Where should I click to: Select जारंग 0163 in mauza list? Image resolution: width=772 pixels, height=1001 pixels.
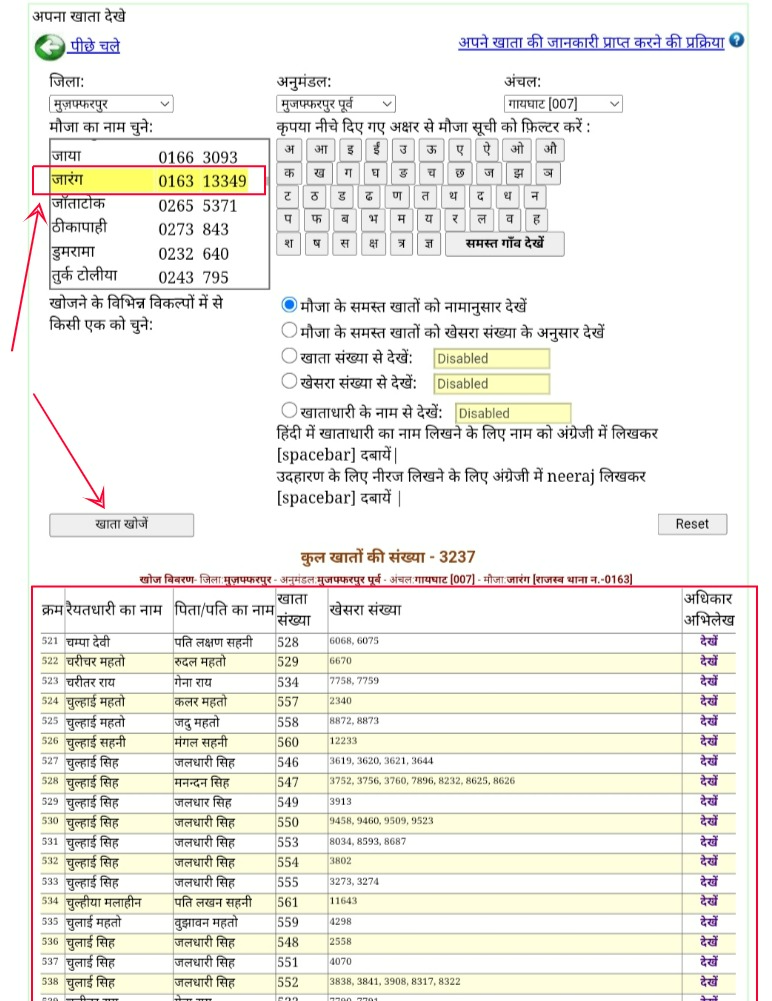tap(147, 181)
